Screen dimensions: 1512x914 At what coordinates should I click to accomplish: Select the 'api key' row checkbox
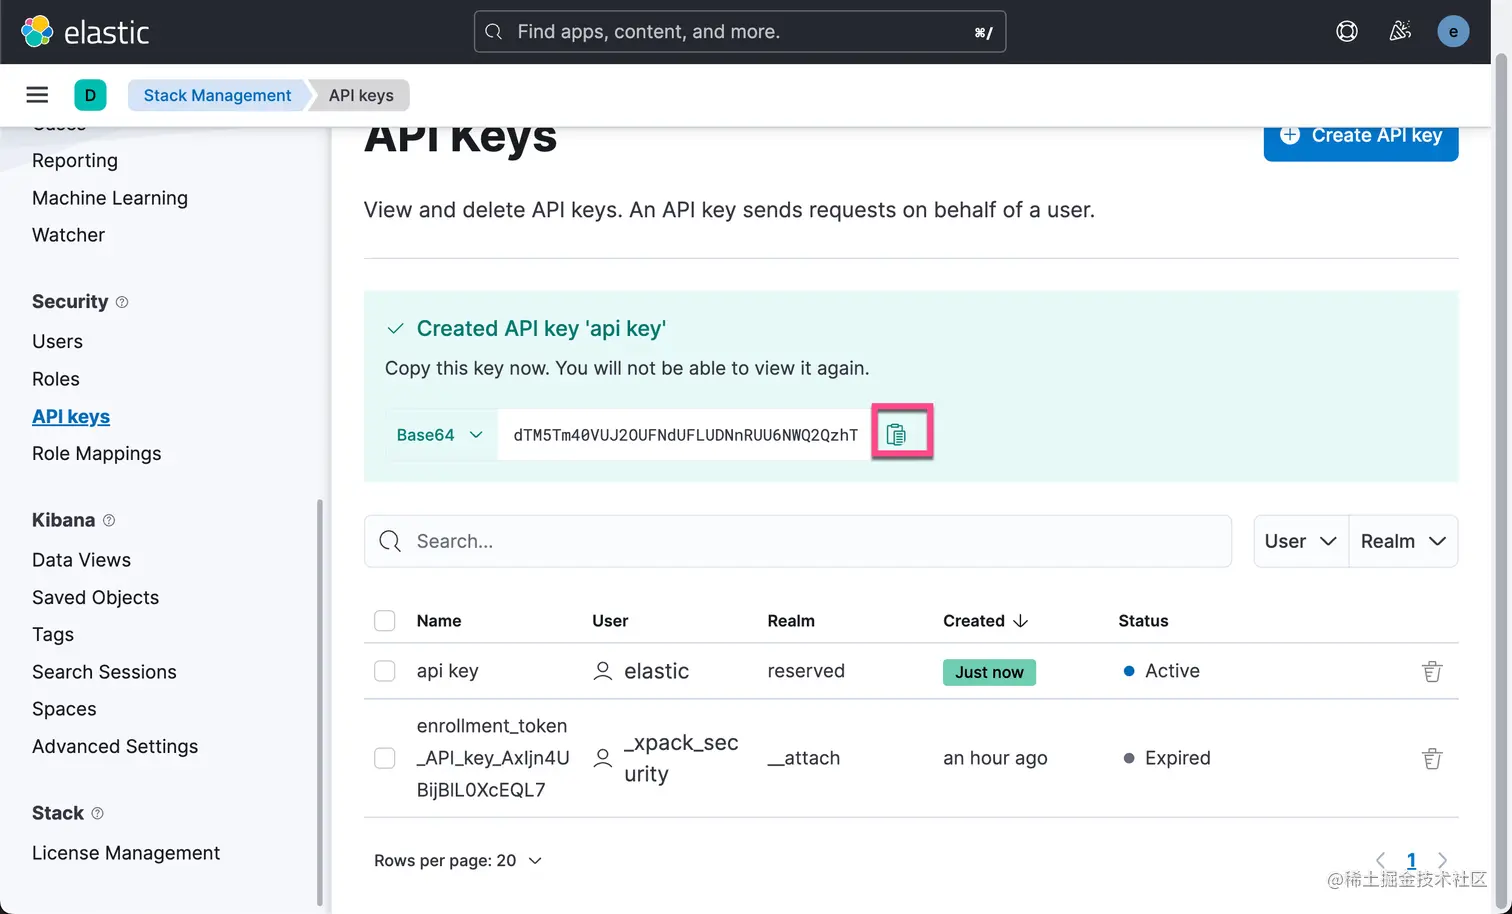[385, 671]
